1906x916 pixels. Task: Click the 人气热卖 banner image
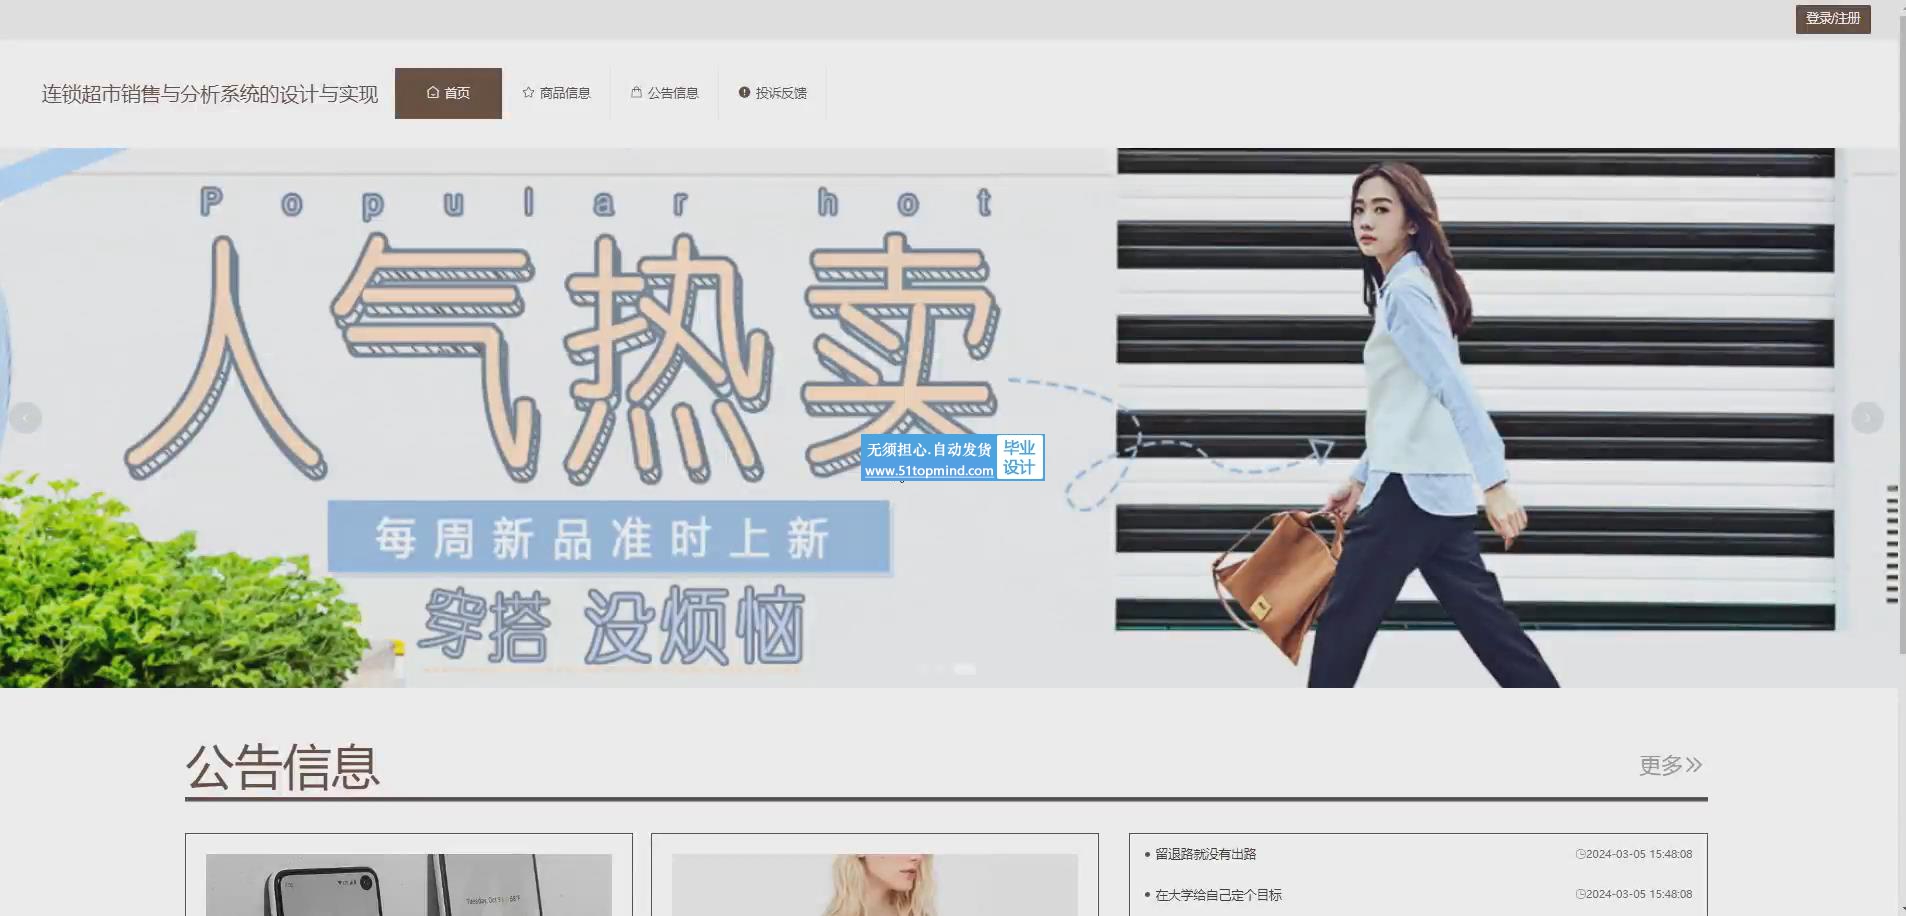click(x=948, y=418)
